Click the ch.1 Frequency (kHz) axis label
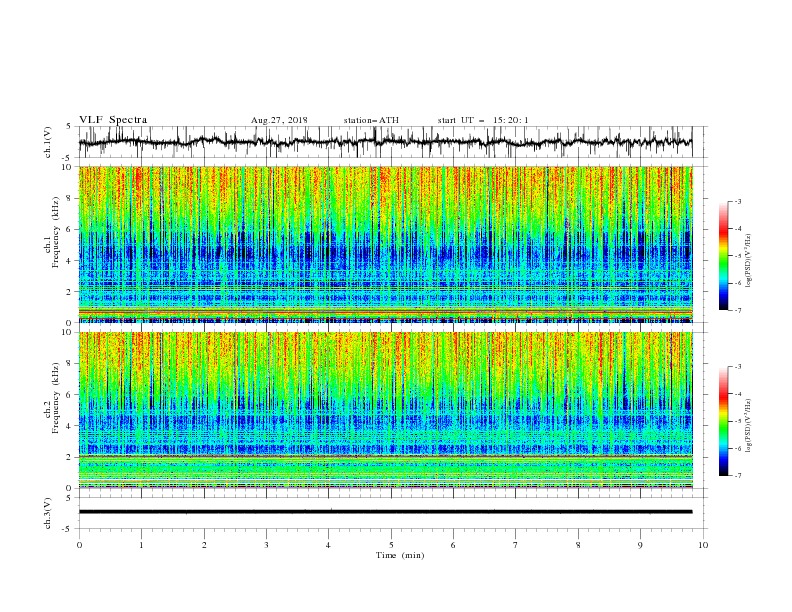 pos(52,233)
